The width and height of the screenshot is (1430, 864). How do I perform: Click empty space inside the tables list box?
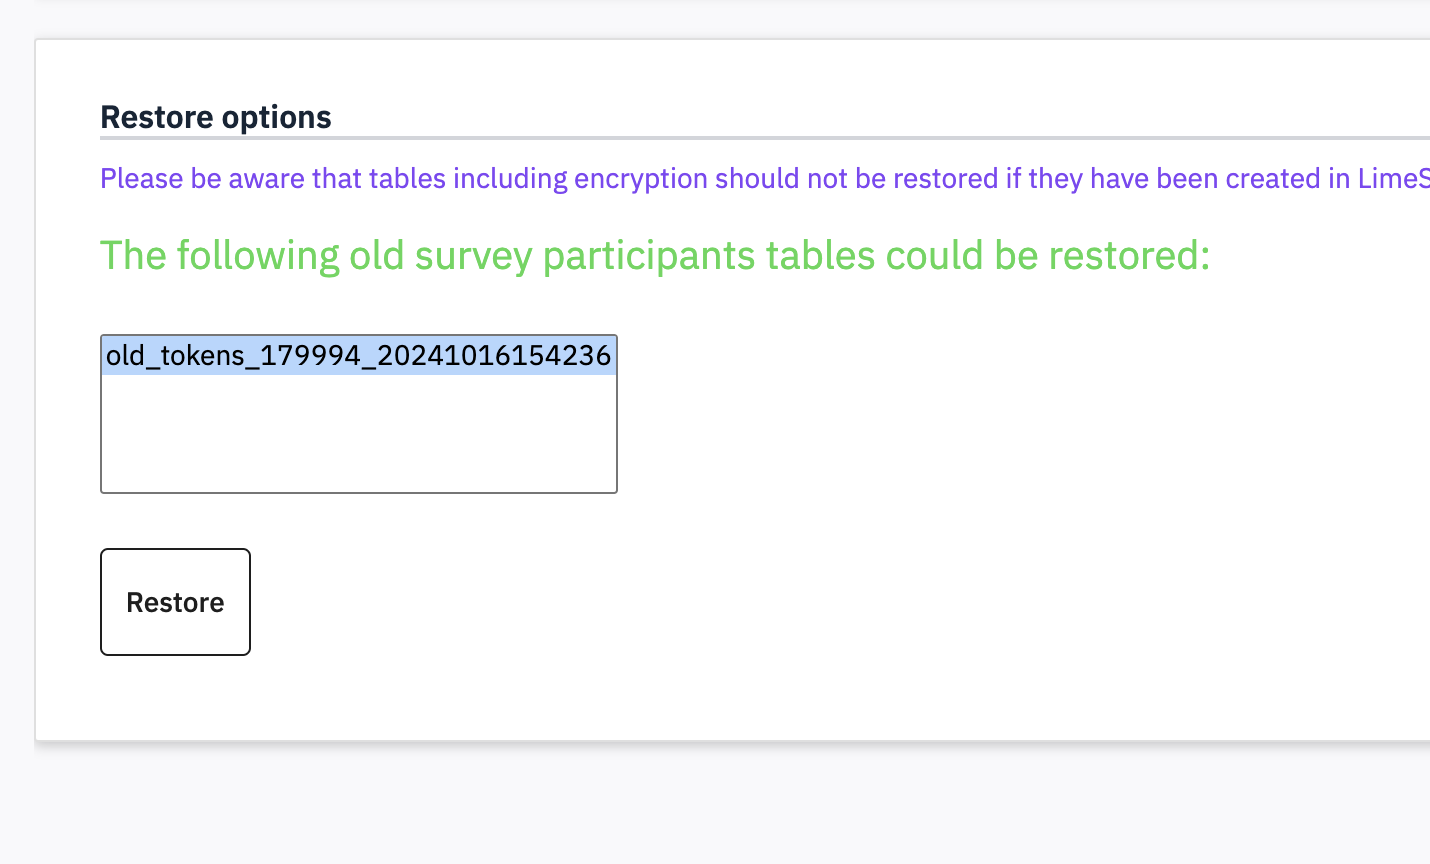click(x=358, y=435)
